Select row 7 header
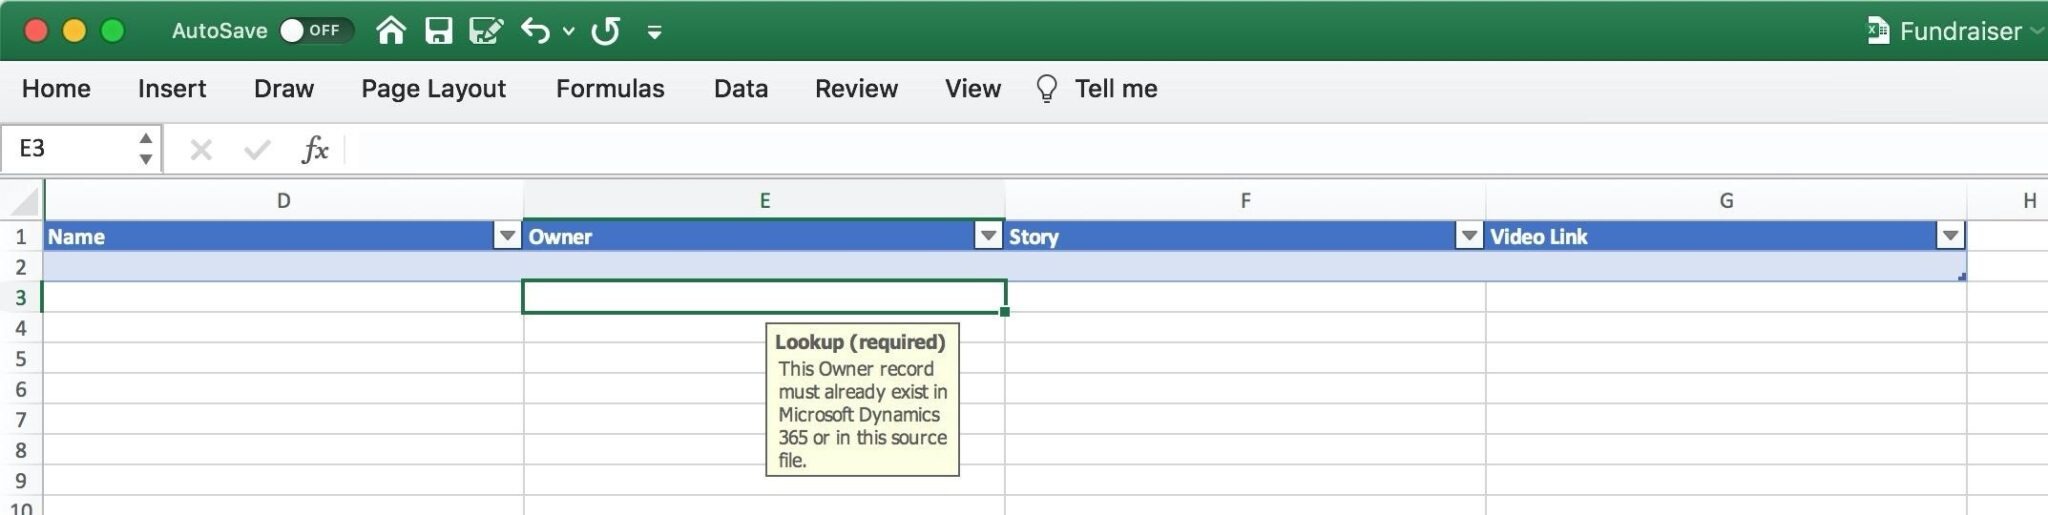2048x515 pixels. click(21, 420)
